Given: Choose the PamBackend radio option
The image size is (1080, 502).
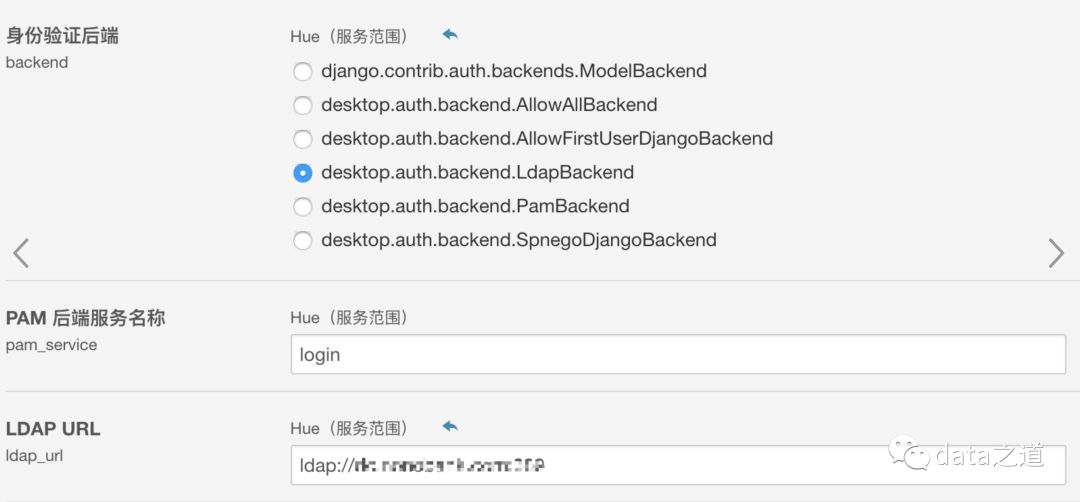Looking at the screenshot, I should click(x=302, y=207).
